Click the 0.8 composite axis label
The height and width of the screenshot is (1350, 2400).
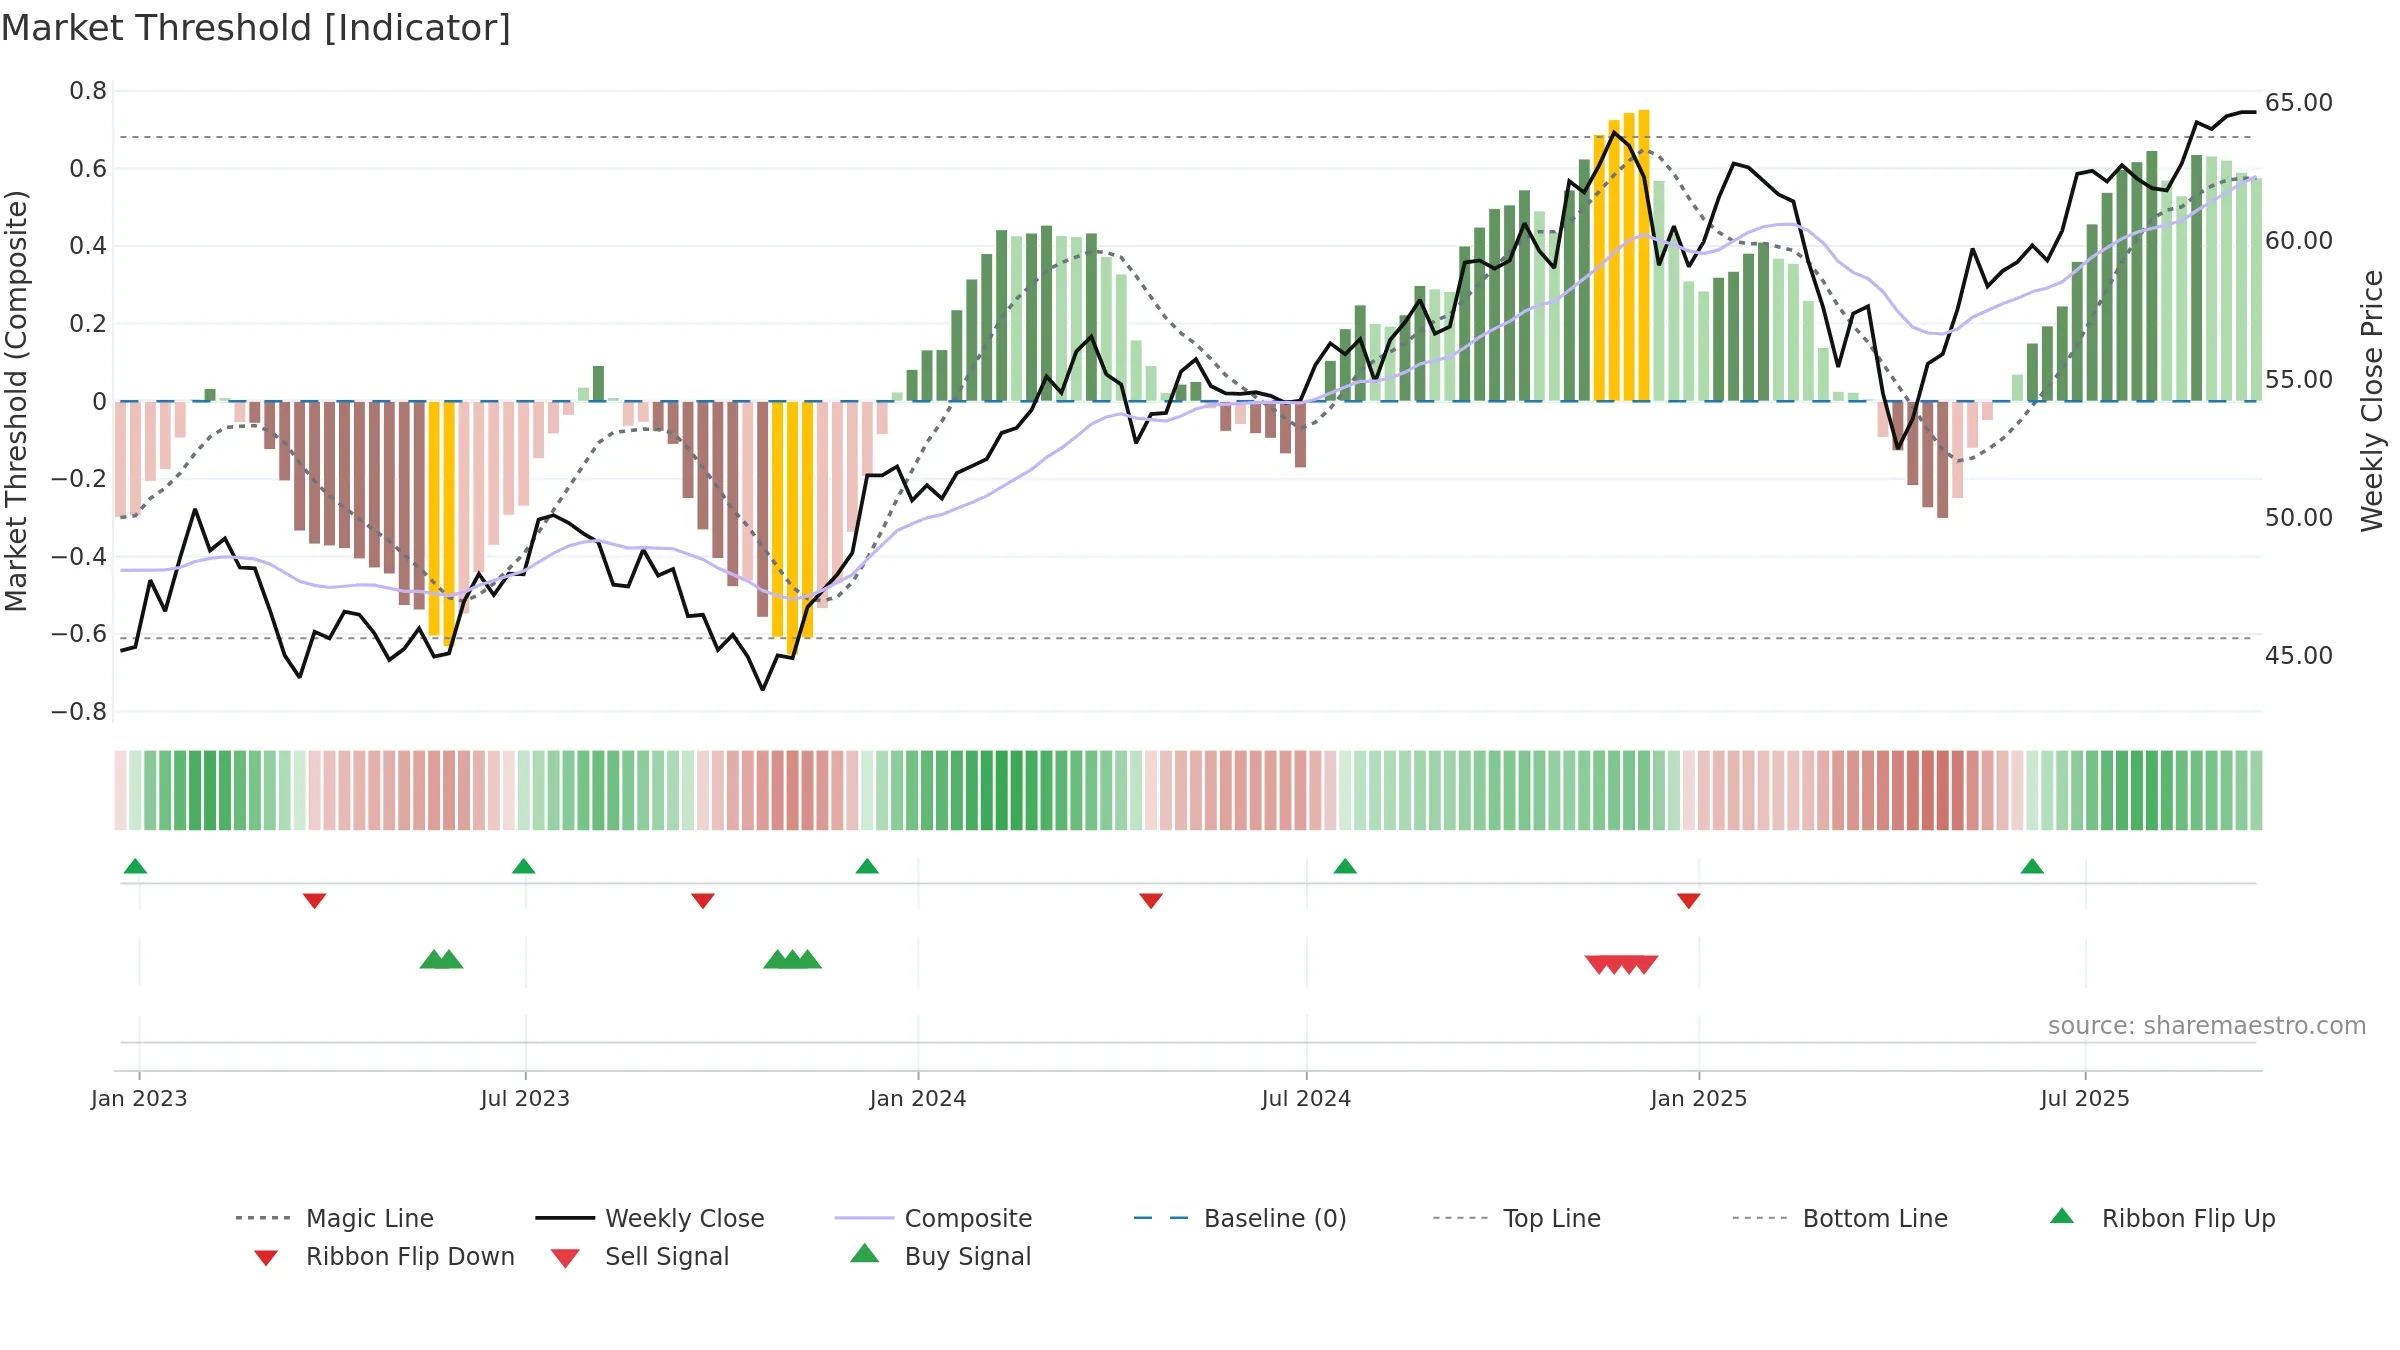click(x=88, y=91)
